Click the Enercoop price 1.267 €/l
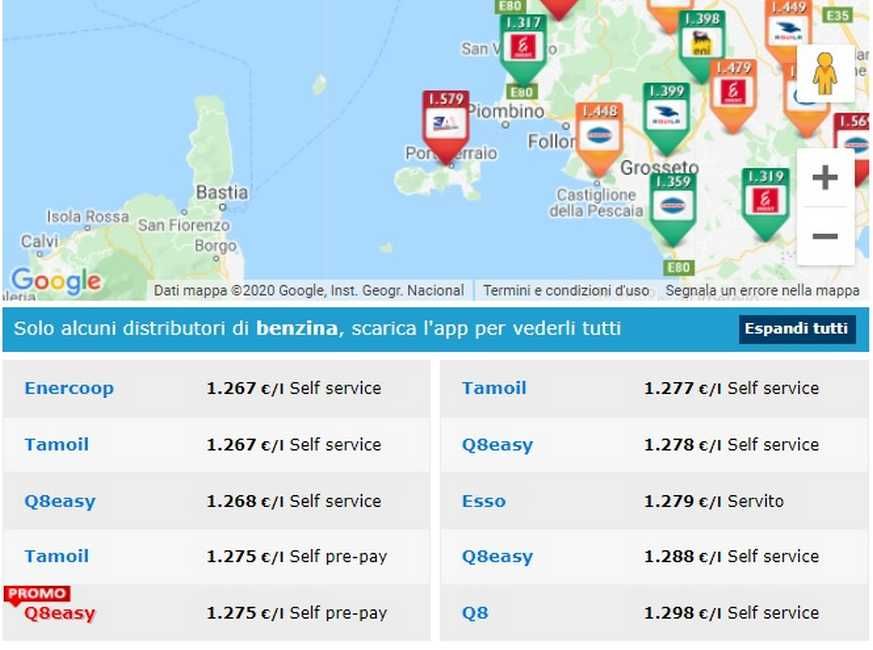The width and height of the screenshot is (873, 650). [x=245, y=388]
